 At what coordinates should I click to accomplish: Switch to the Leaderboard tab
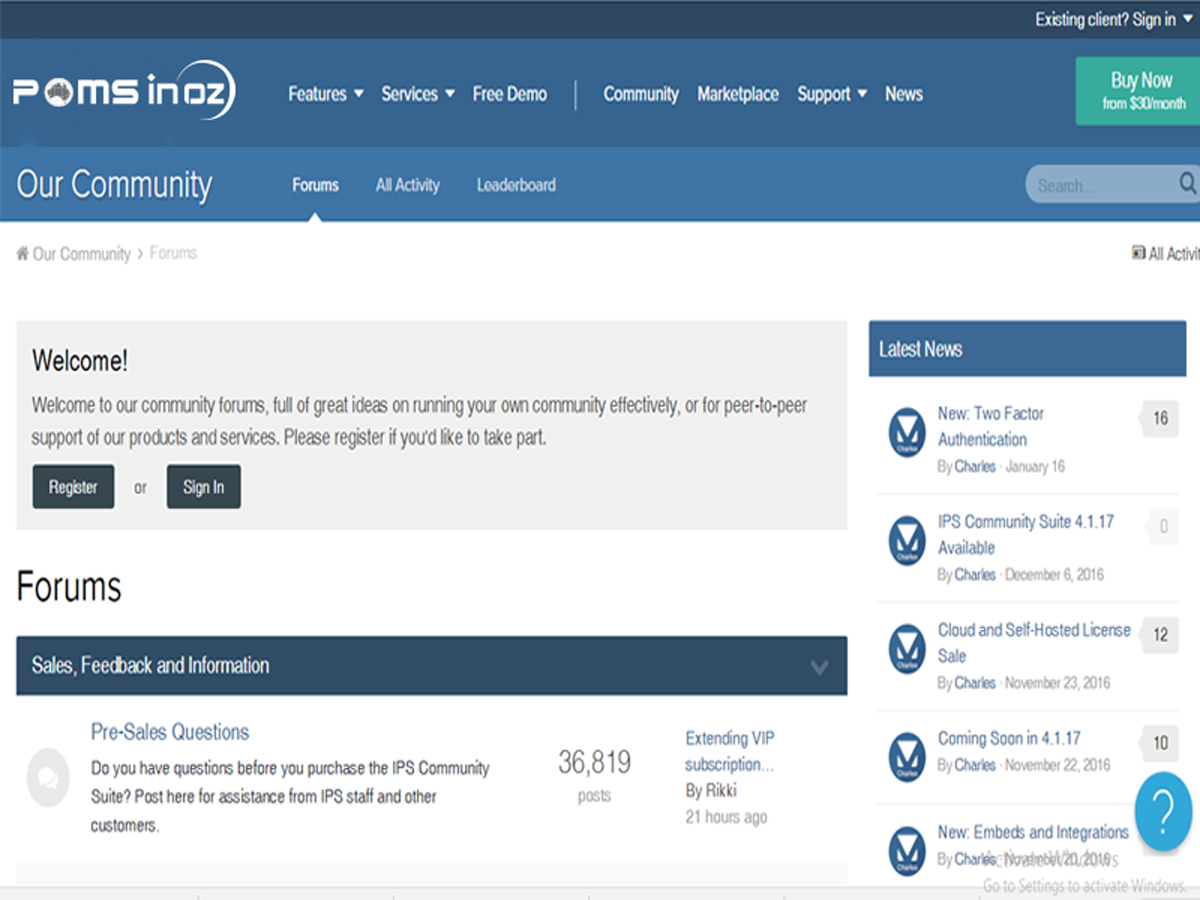[x=516, y=185]
